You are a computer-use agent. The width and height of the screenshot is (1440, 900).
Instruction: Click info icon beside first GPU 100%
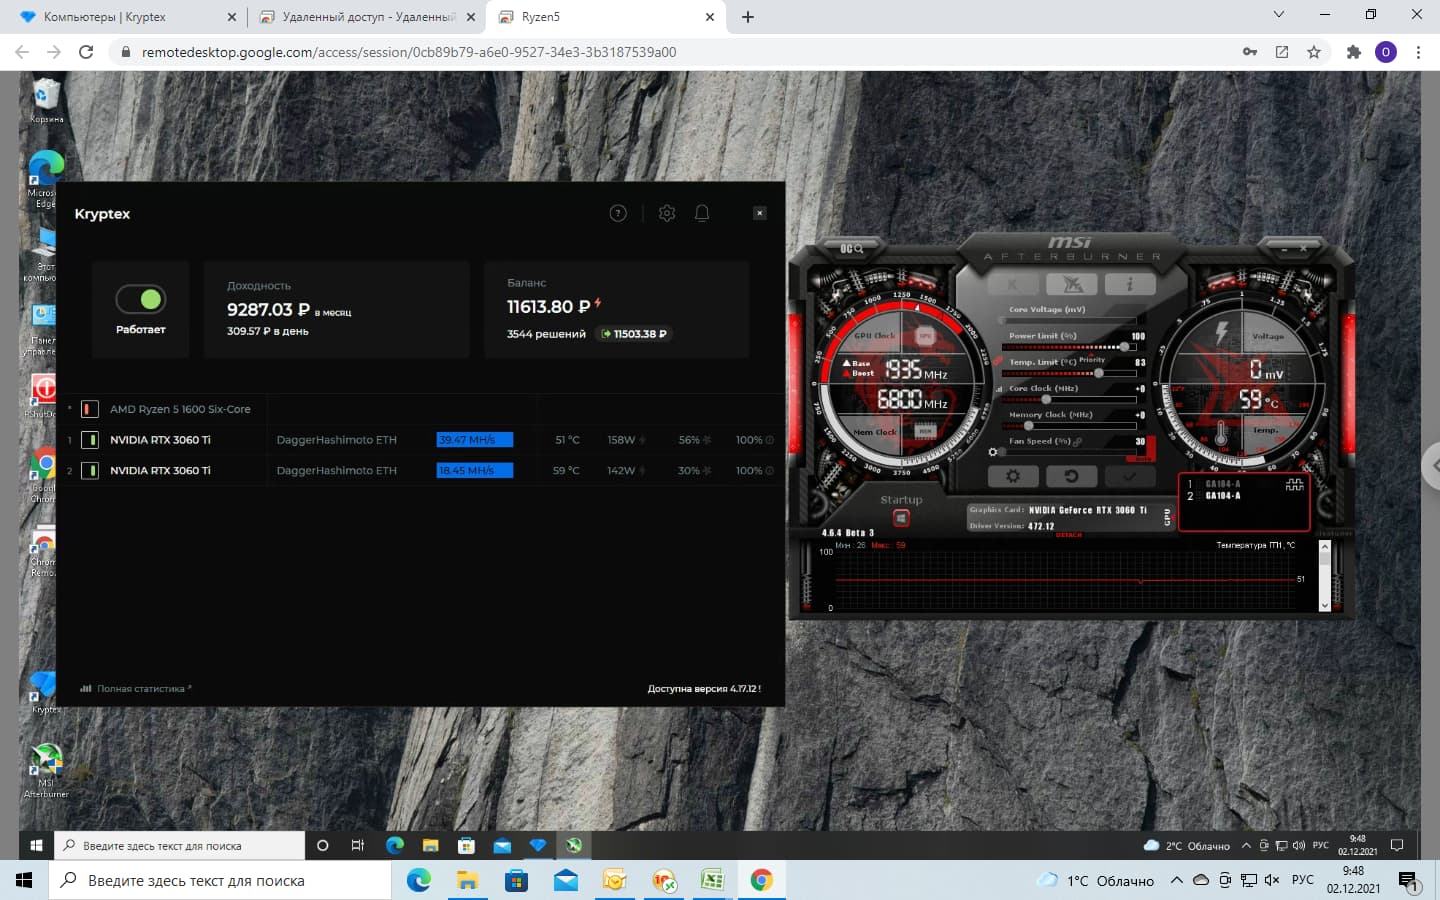pos(769,440)
